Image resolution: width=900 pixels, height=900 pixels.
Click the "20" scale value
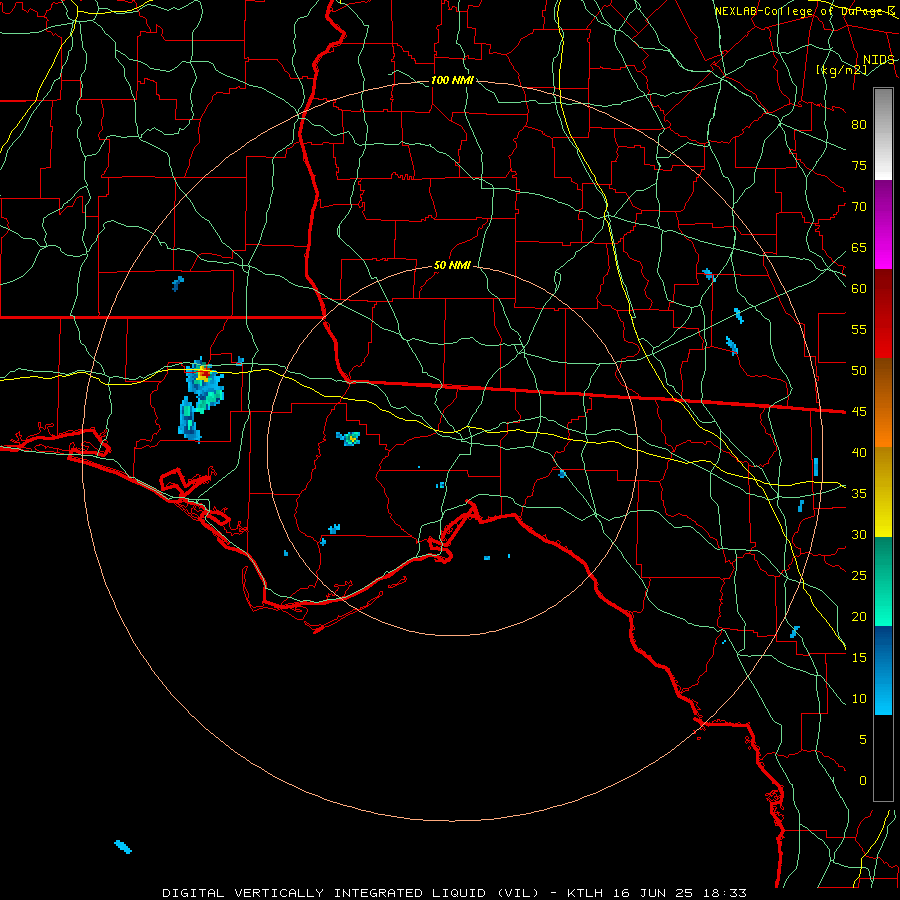click(x=859, y=617)
